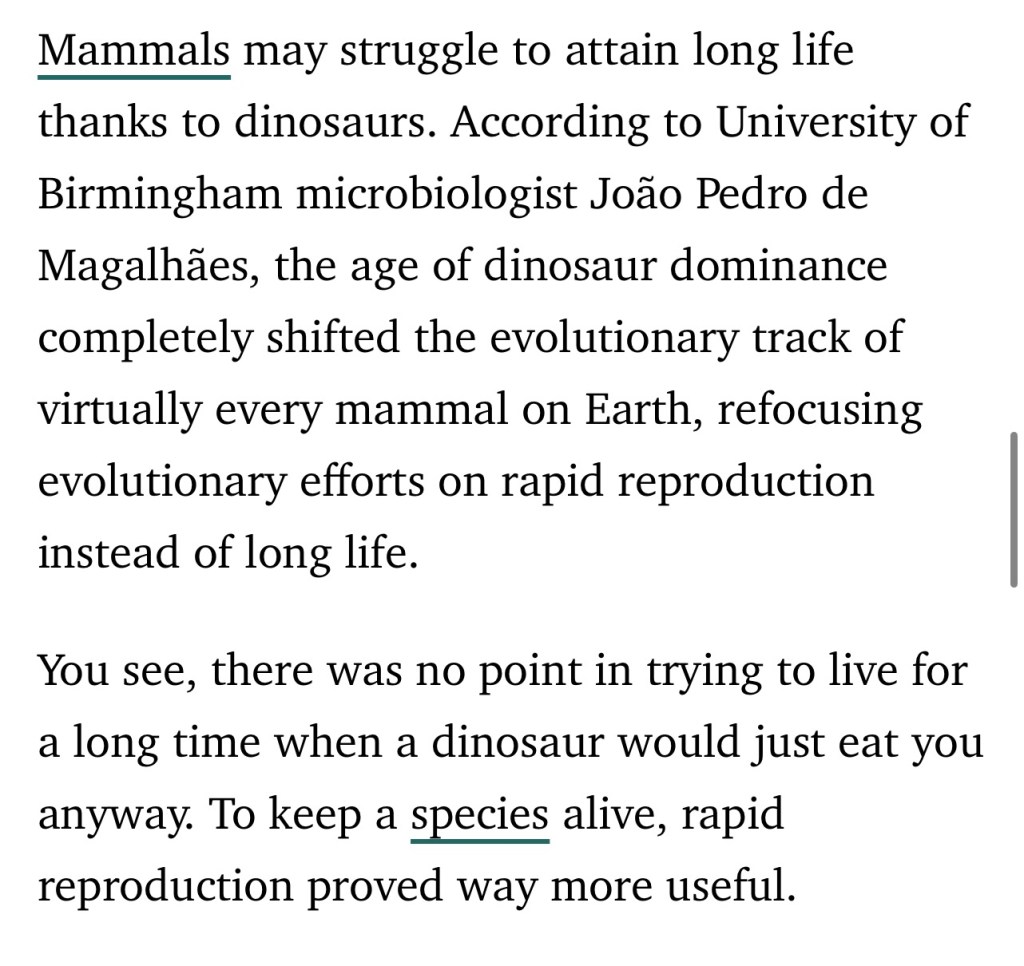The image size is (1024, 966).
Task: Click the word instead in the first paragraph
Action: click(107, 553)
